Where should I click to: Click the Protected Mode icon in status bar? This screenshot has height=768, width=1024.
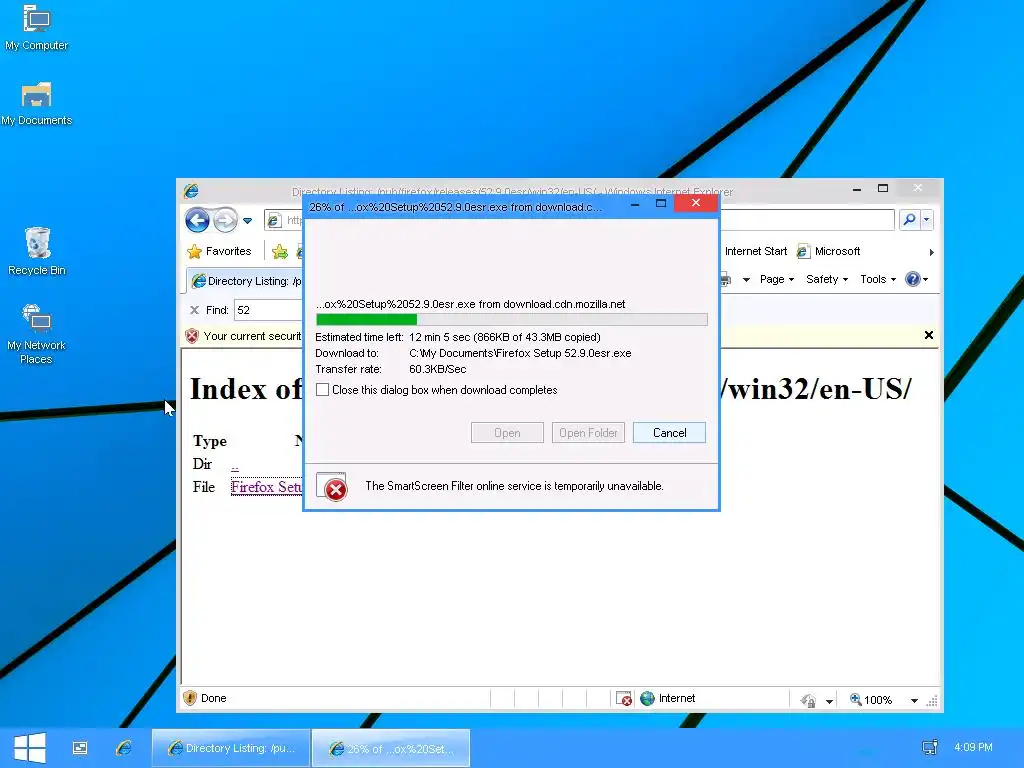pos(808,700)
